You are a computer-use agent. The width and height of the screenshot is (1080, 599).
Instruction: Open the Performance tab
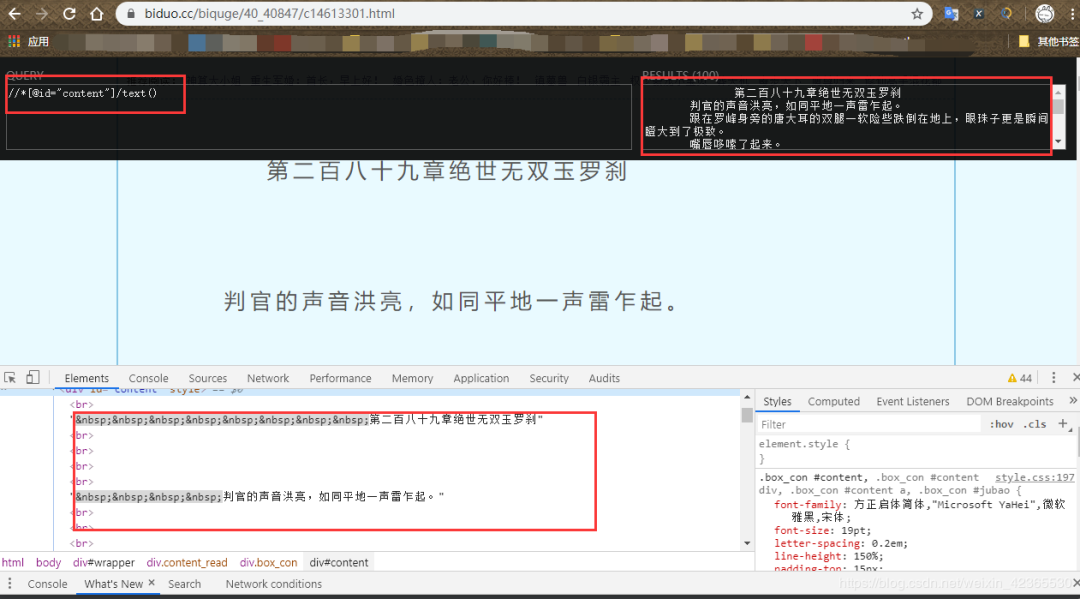[x=340, y=378]
